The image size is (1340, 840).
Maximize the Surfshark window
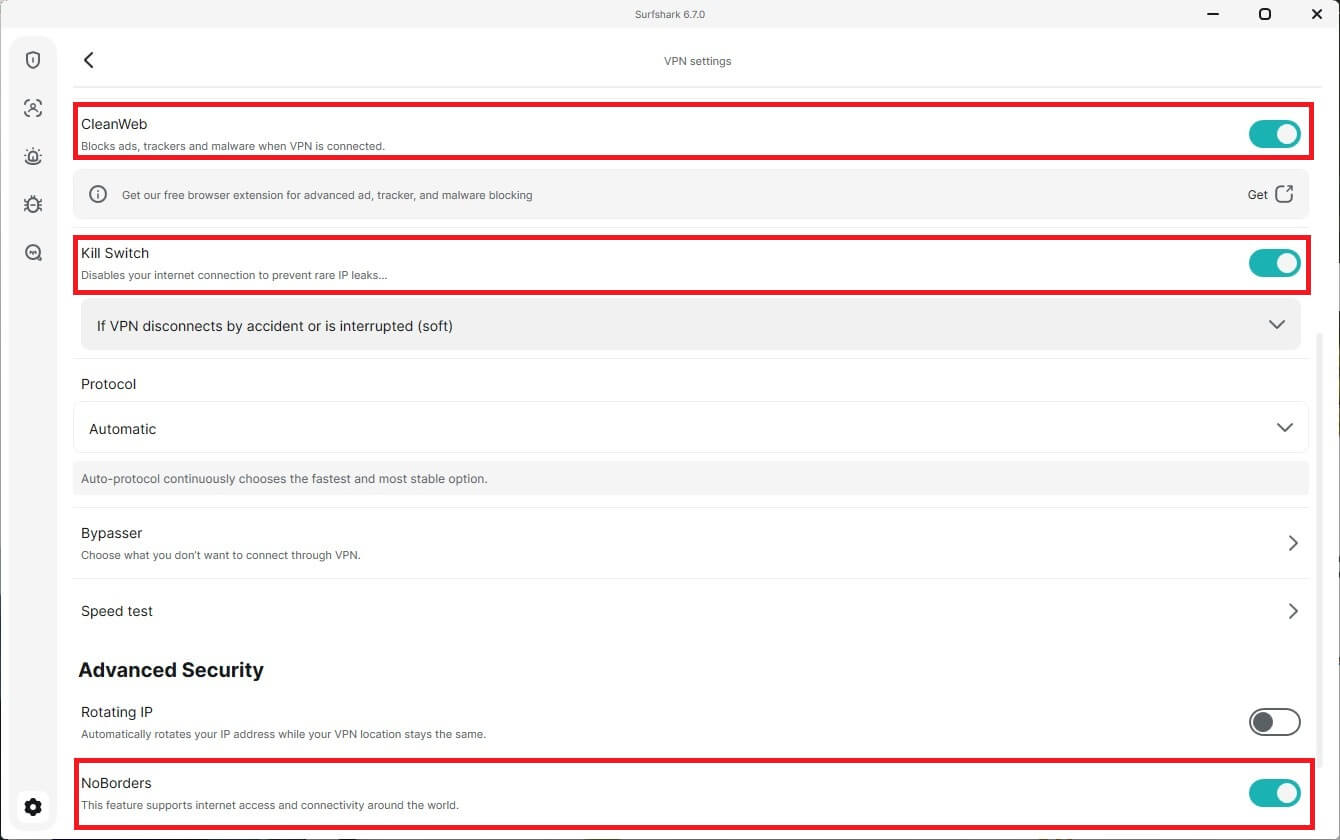[1265, 14]
